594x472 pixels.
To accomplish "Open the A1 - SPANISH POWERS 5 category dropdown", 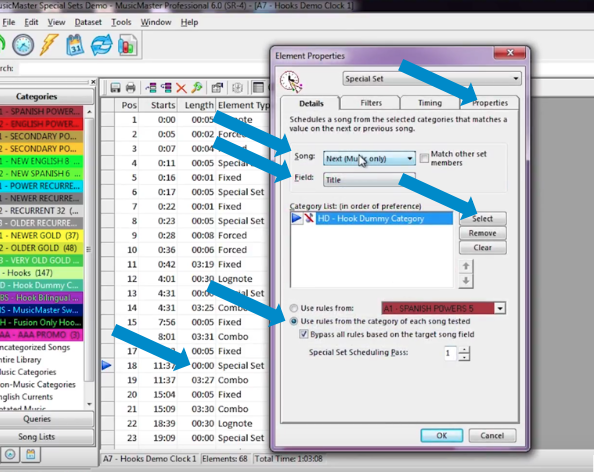I will (444, 308).
